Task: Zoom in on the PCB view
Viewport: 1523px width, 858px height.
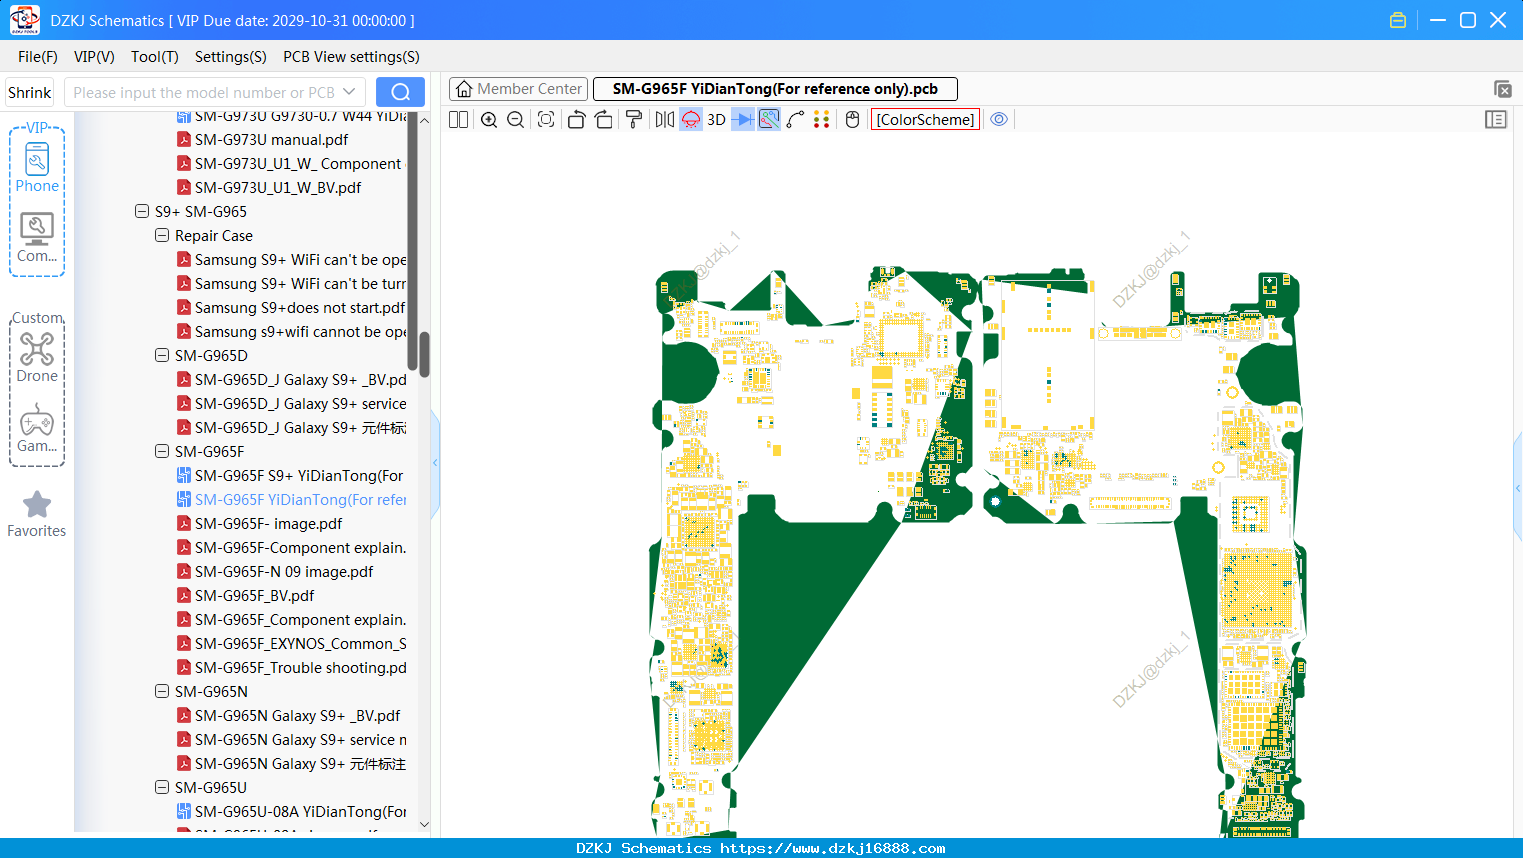Action: tap(489, 120)
